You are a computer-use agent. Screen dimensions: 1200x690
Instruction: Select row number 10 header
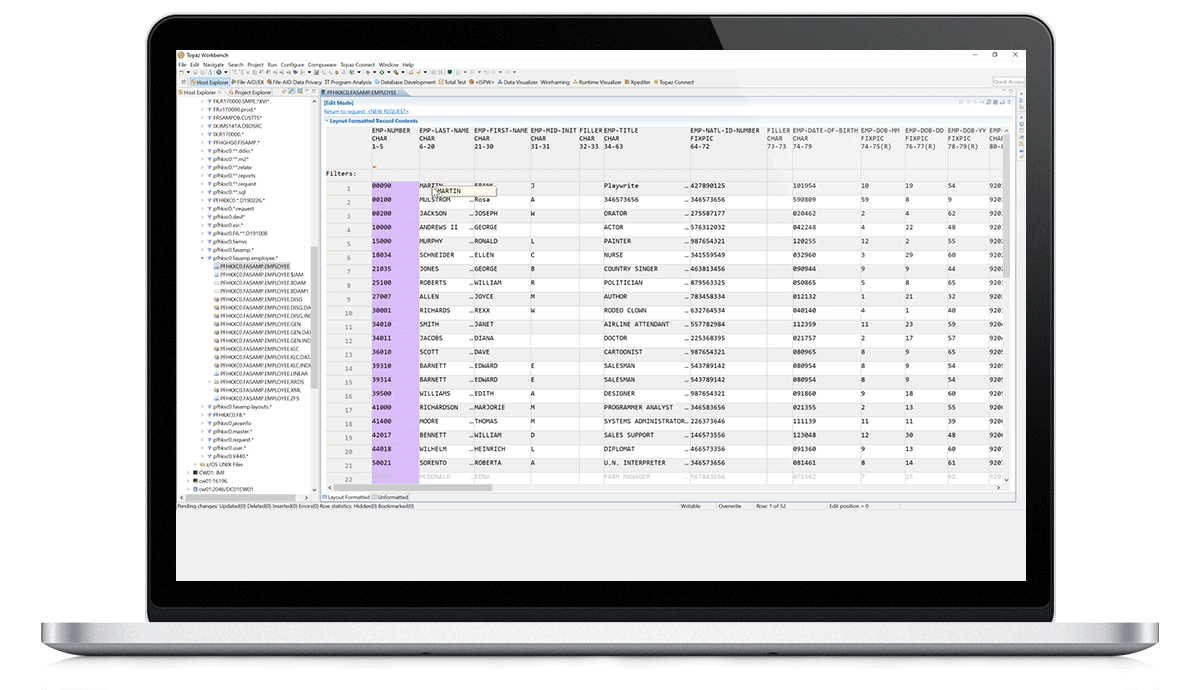(x=348, y=312)
